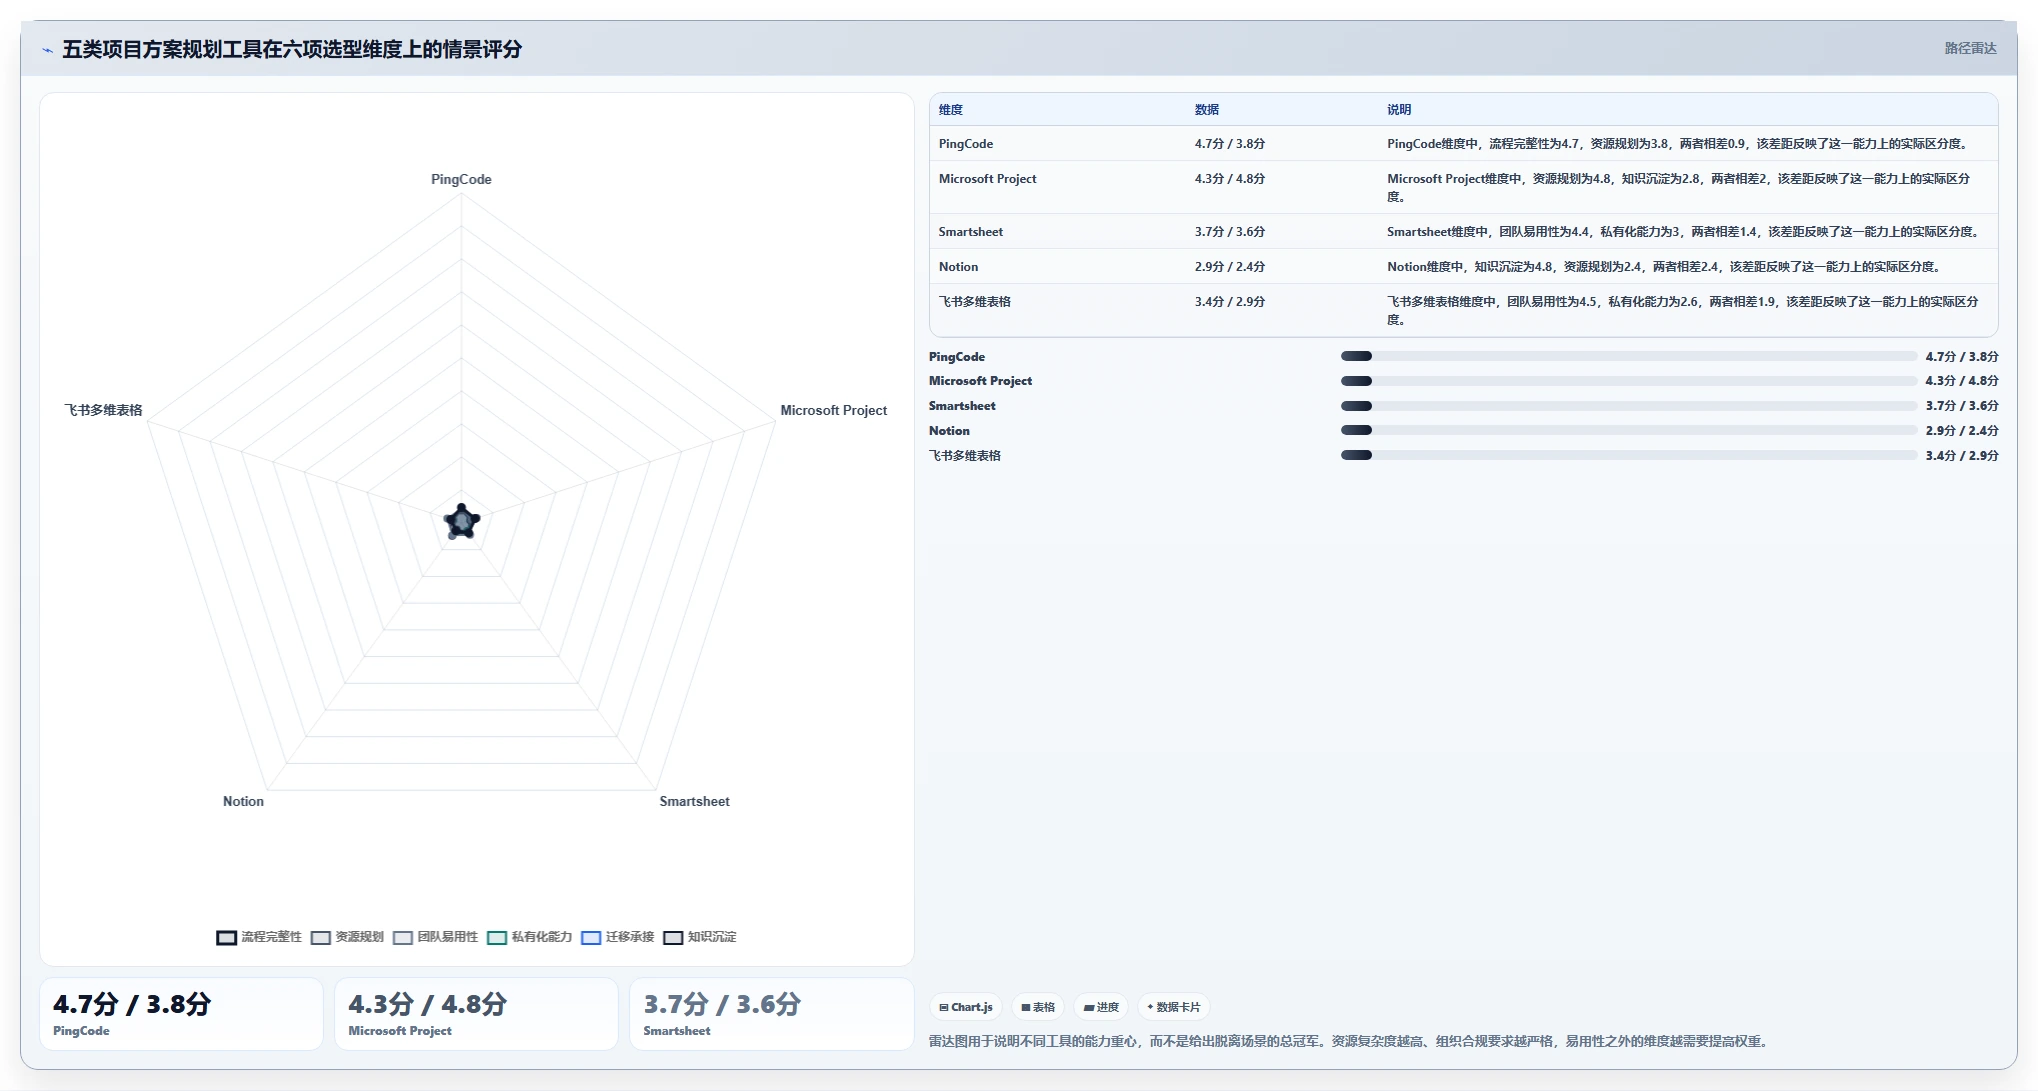Select the Microsoft Project table row name
Image resolution: width=2038 pixels, height=1091 pixels.
pos(987,179)
